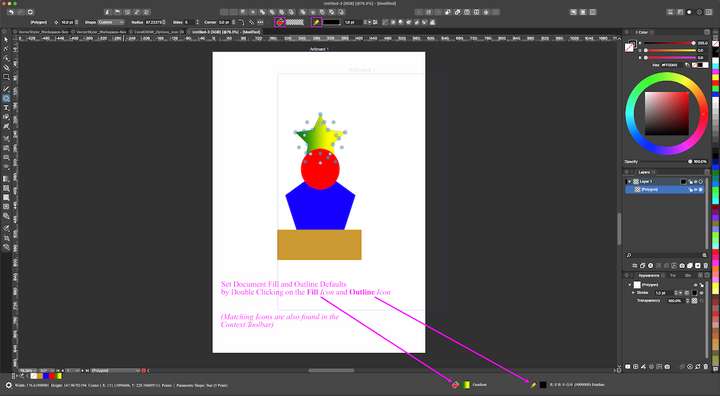720x396 pixels.
Task: Click the Fill icon in the context toolbar
Action: pos(280,22)
